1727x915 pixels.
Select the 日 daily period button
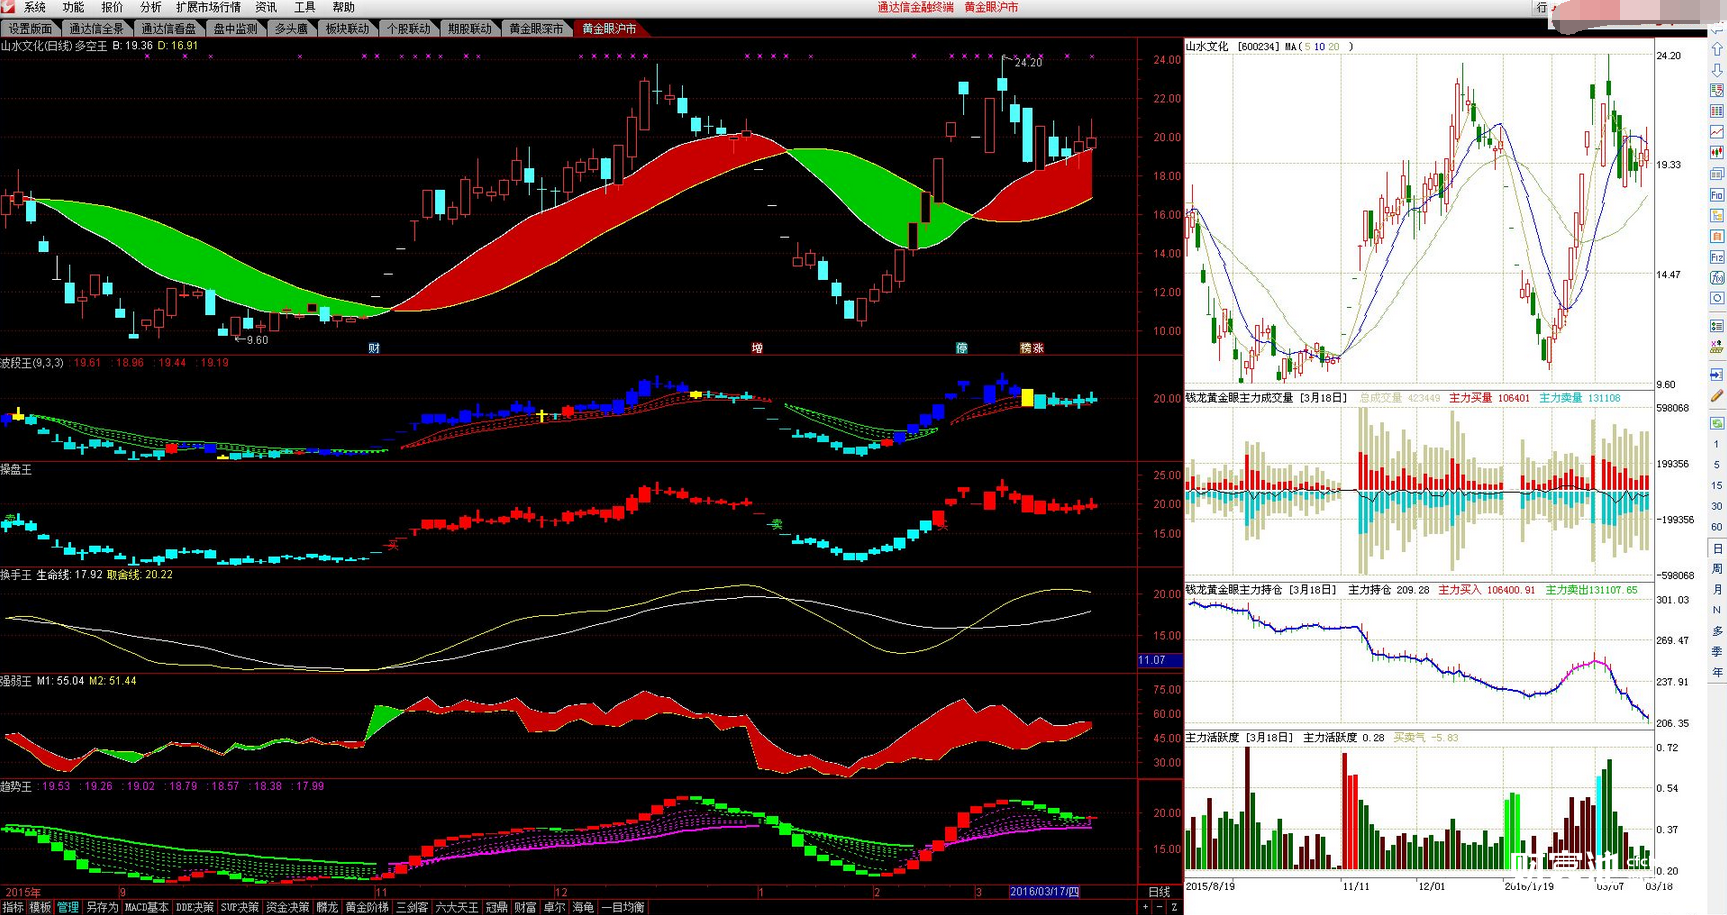(x=1717, y=549)
